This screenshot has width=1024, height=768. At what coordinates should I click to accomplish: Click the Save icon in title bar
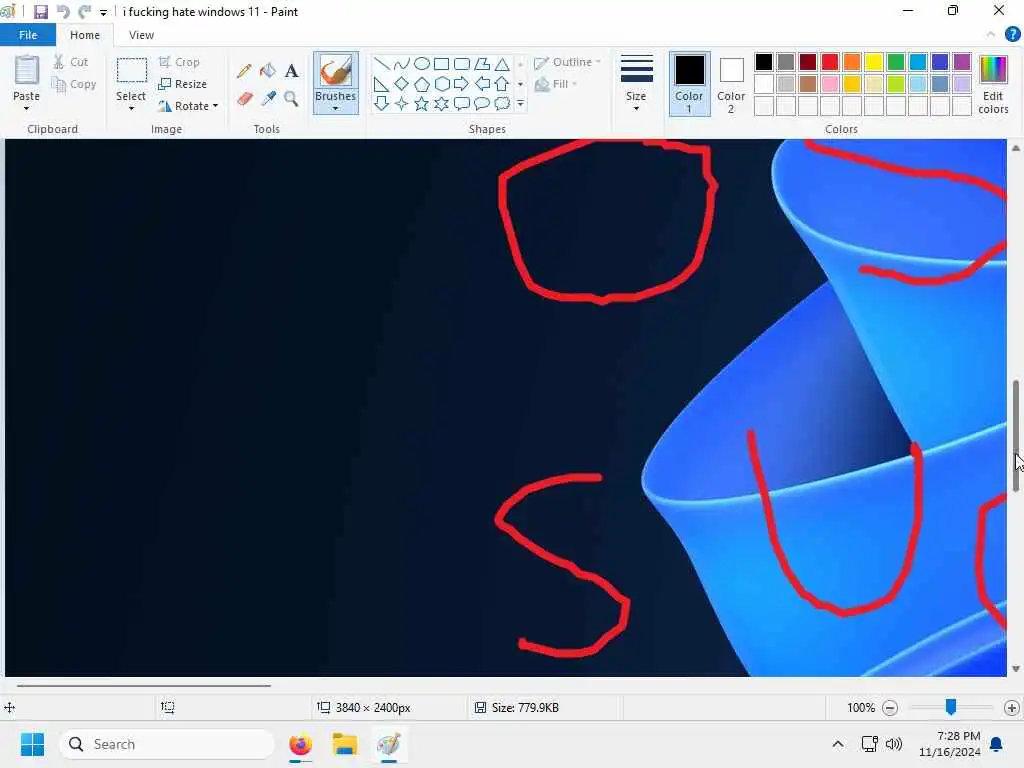40,12
